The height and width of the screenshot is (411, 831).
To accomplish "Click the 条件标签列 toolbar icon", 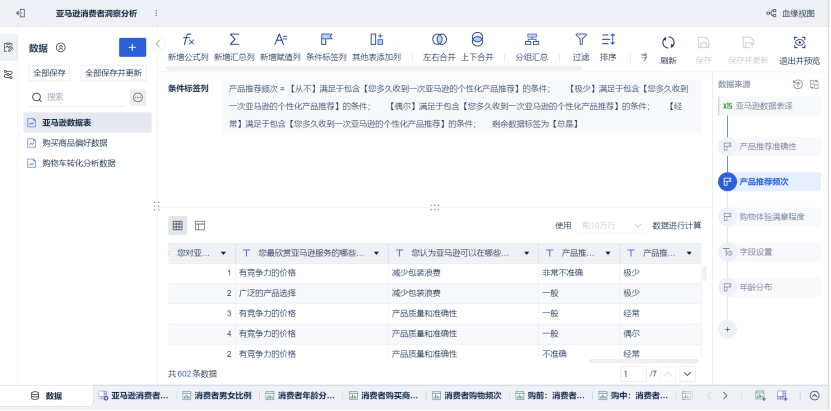I will click(326, 40).
